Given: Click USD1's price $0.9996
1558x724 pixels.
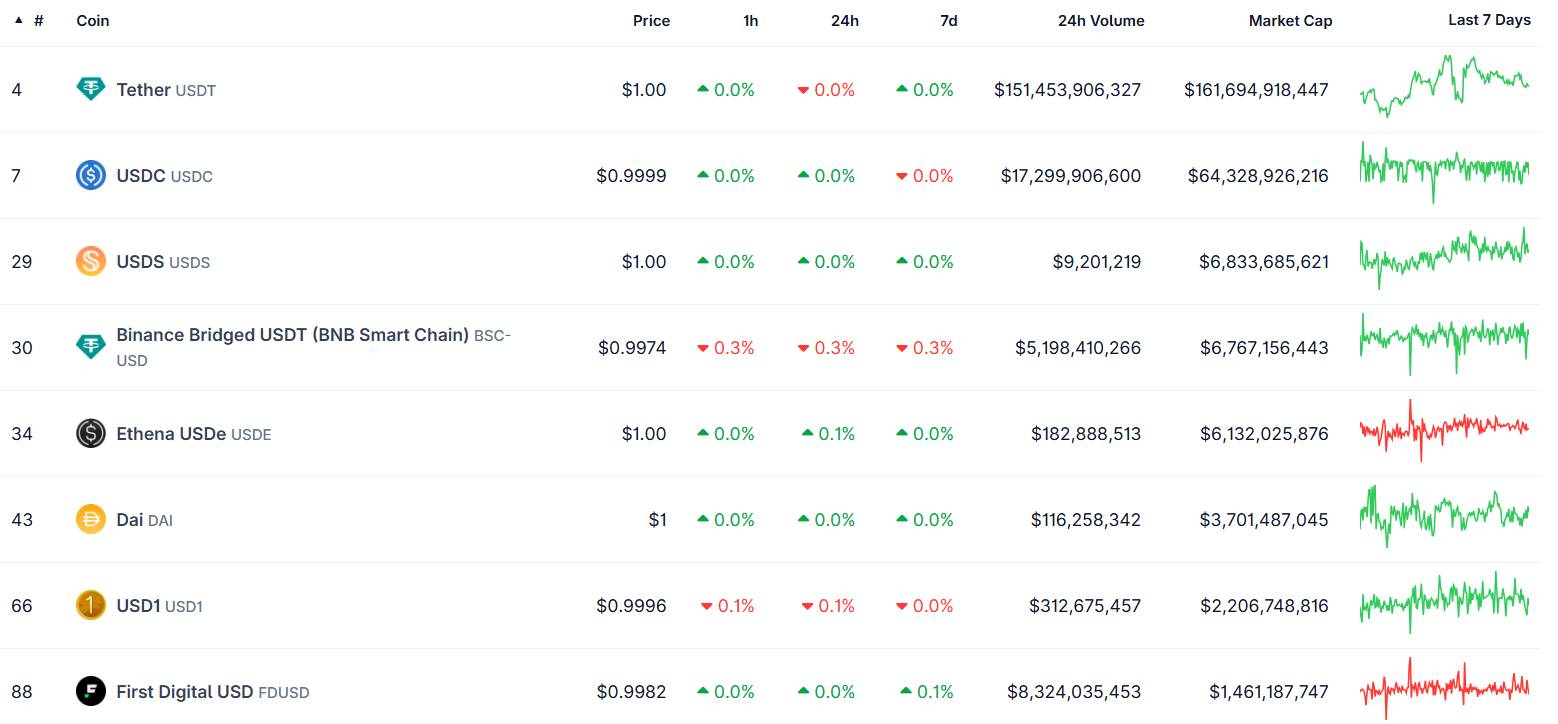Looking at the screenshot, I should click(x=631, y=606).
